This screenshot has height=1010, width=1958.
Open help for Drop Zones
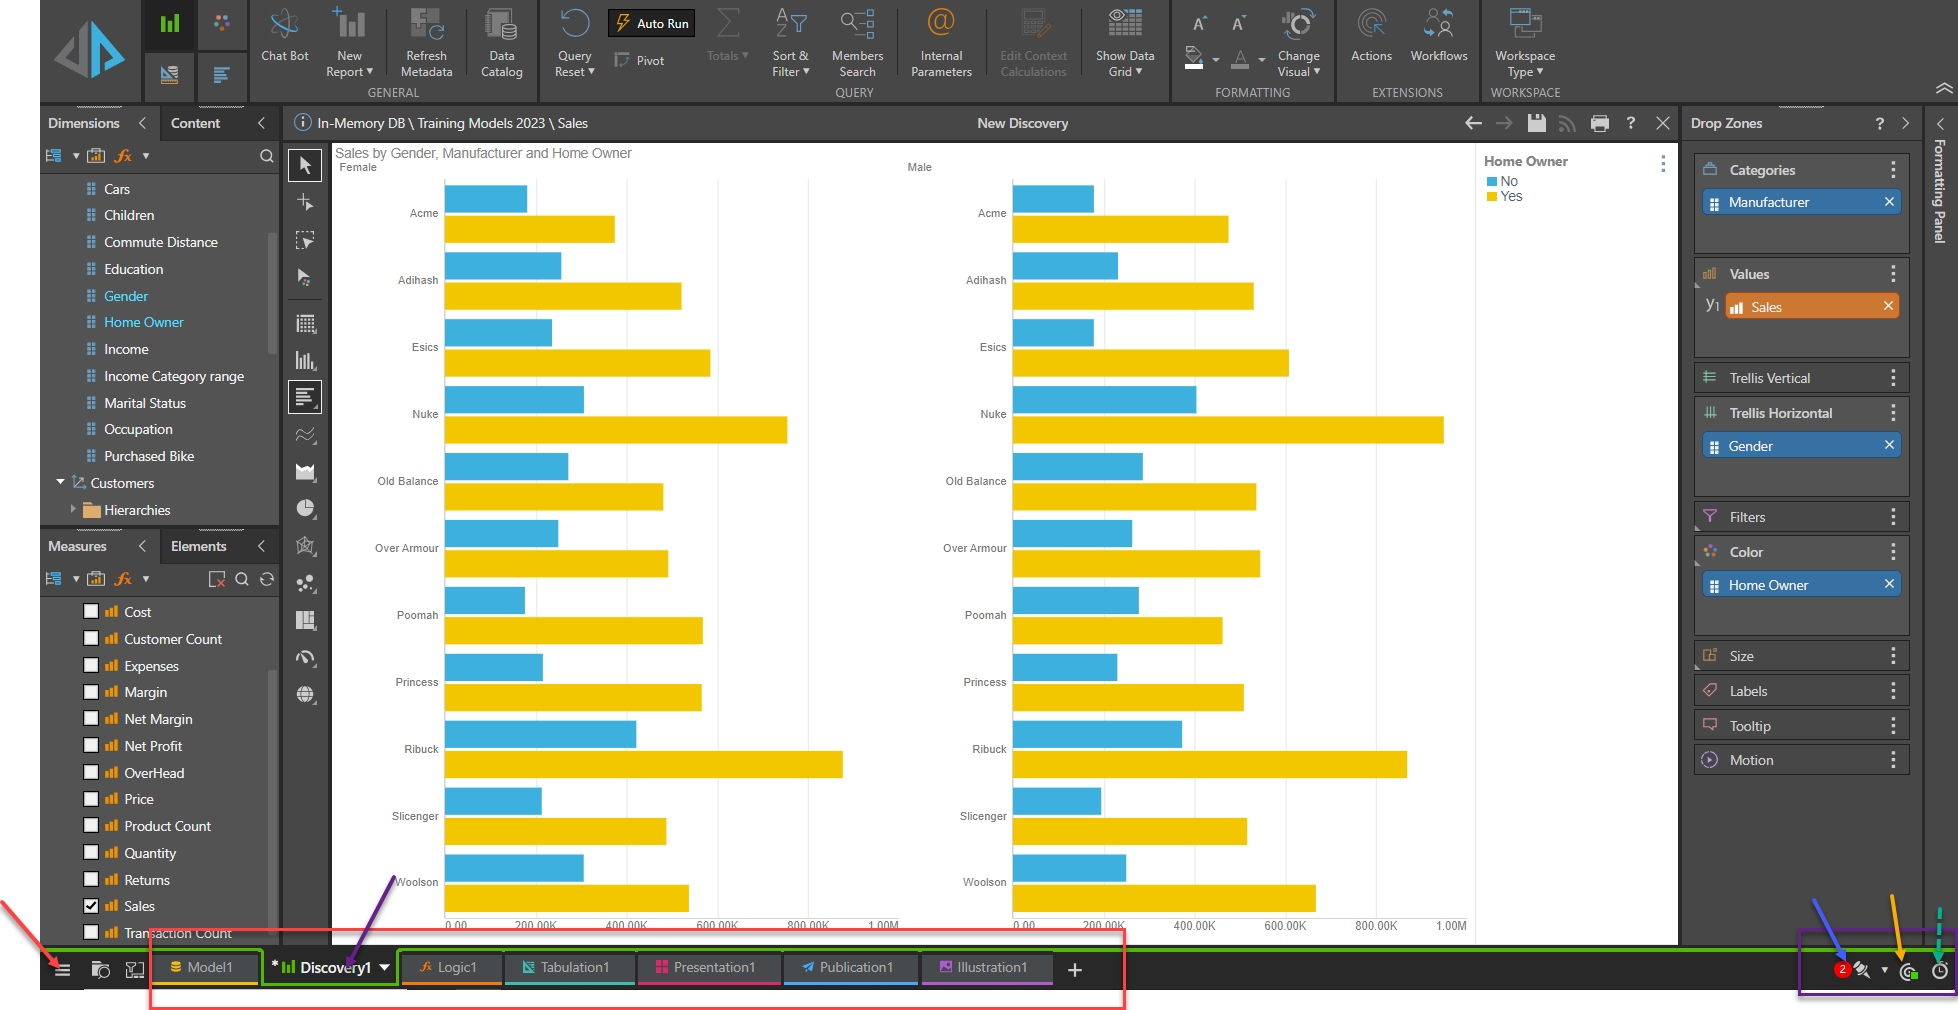[1879, 123]
